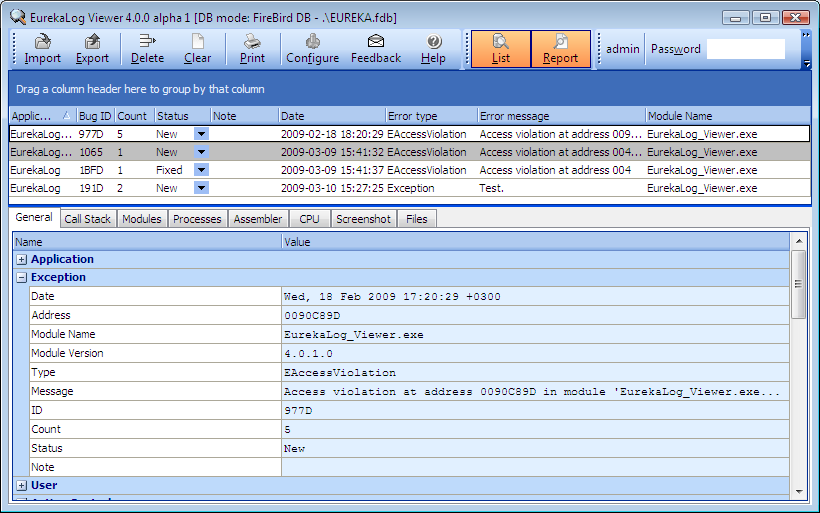Click the Type value EAccessViolation in details
The width and height of the screenshot is (820, 513).
(x=340, y=373)
